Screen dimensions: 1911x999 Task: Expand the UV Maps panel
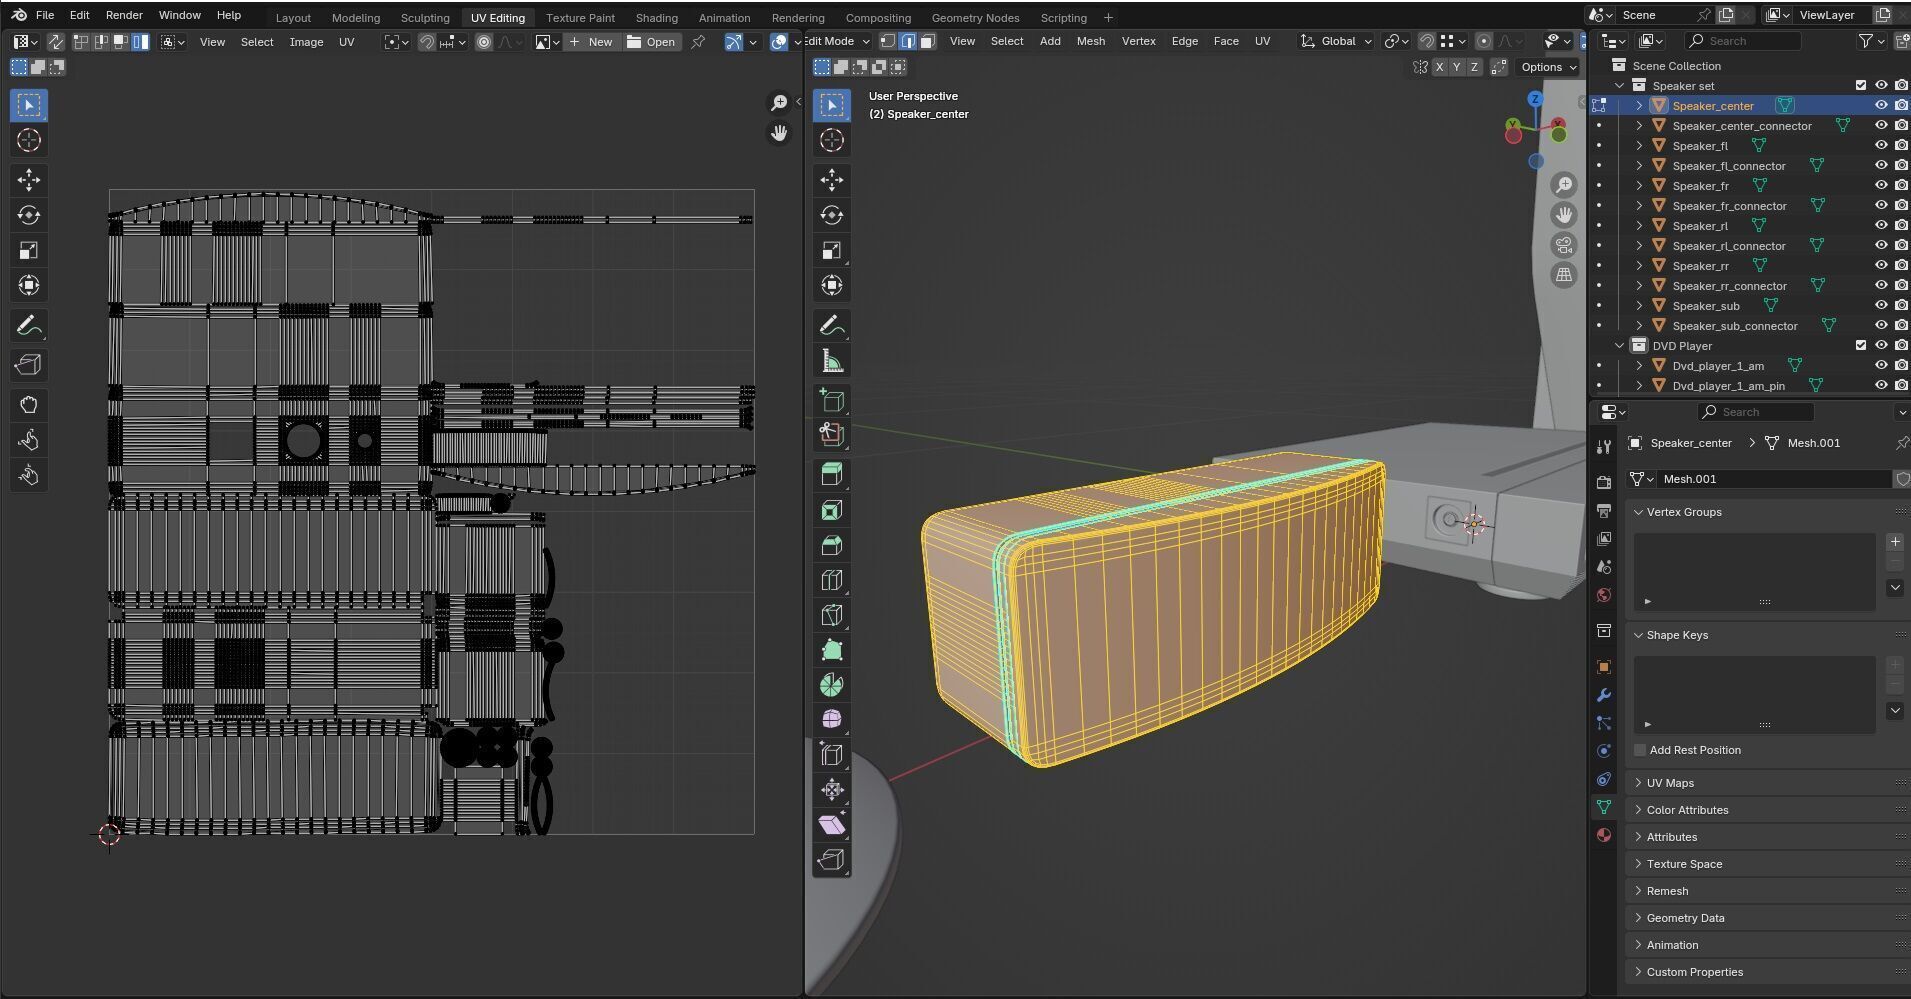point(1670,783)
